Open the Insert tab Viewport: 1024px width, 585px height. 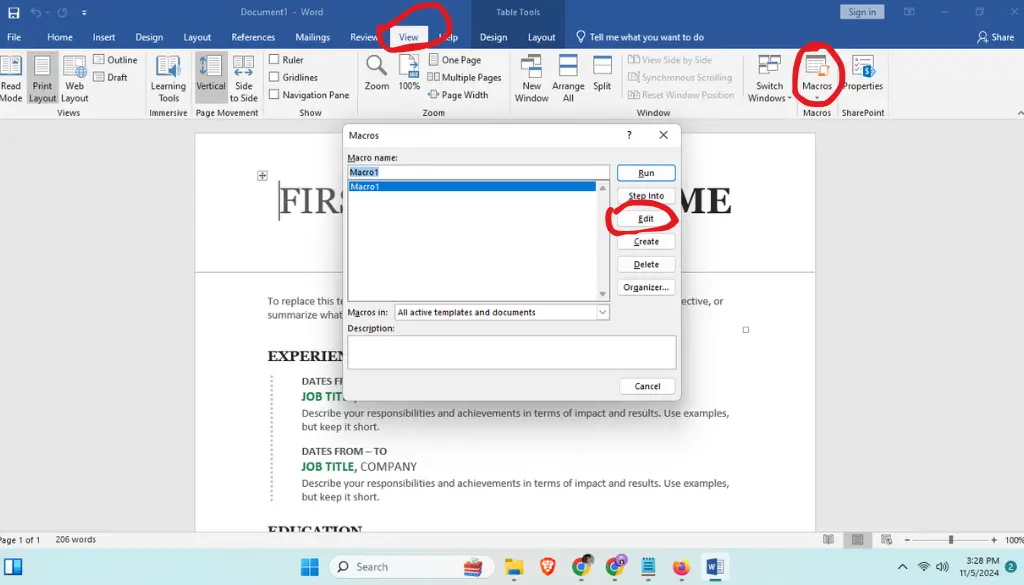[x=104, y=37]
